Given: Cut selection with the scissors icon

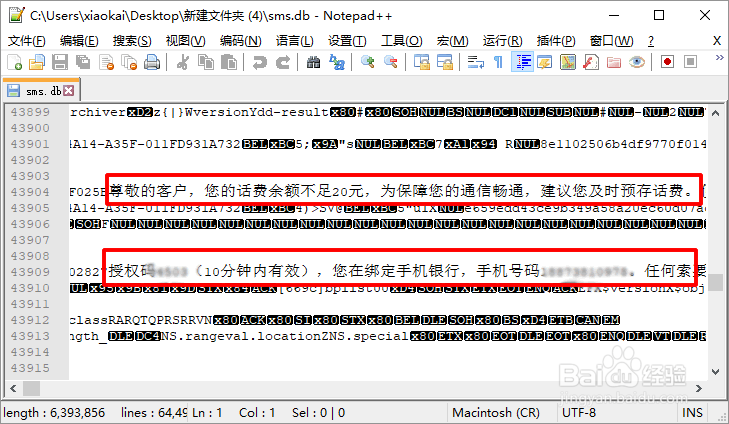Looking at the screenshot, I should [183, 62].
